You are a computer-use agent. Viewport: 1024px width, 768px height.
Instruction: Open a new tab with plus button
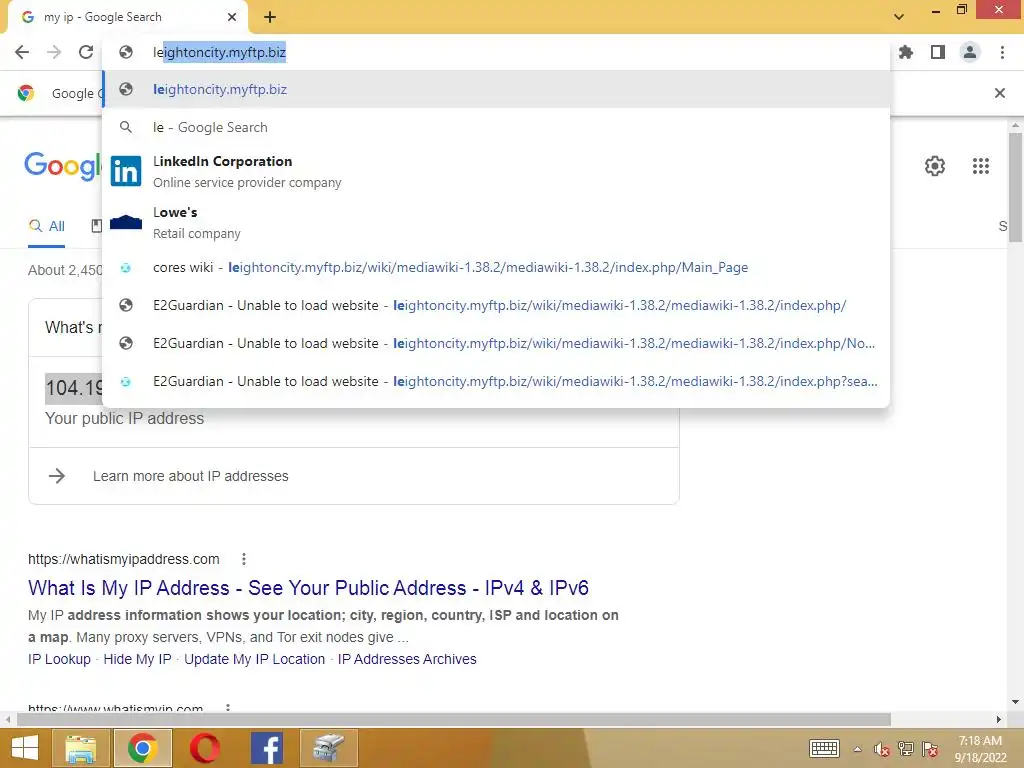[x=270, y=17]
